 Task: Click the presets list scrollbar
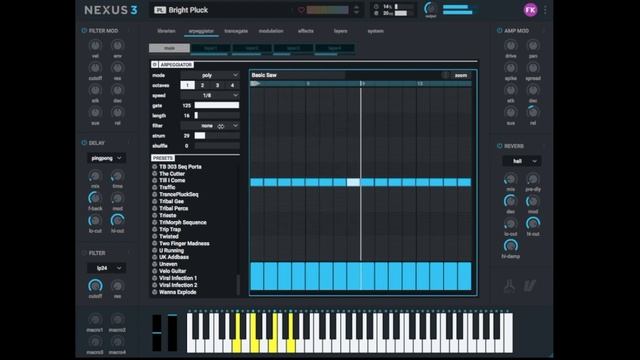point(238,284)
